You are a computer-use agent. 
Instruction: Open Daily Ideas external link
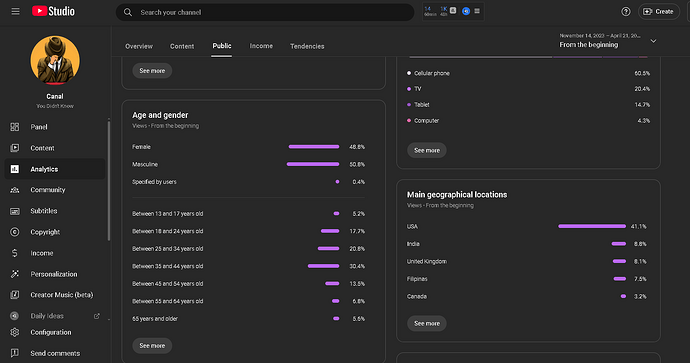click(96, 316)
